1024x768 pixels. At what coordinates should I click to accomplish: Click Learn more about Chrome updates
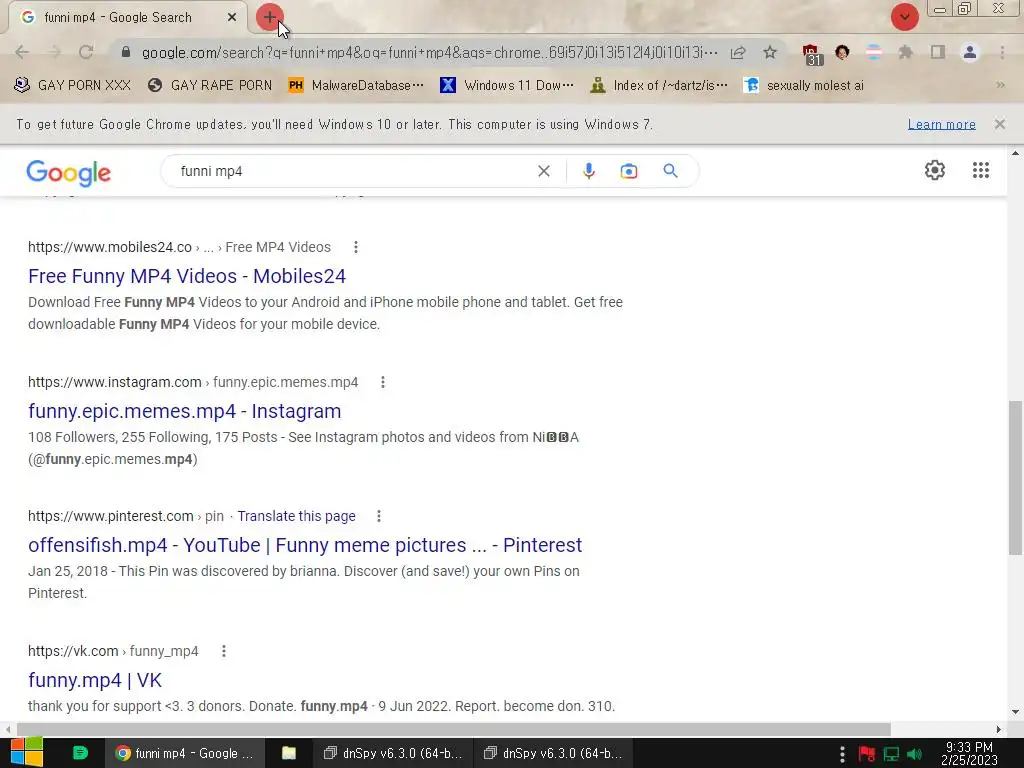[942, 124]
